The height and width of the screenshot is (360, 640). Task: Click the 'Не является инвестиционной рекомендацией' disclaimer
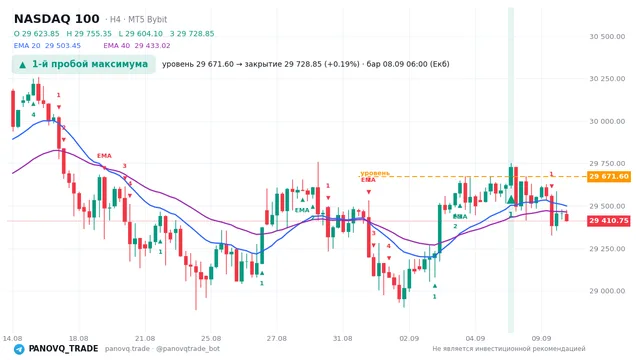[x=509, y=349]
